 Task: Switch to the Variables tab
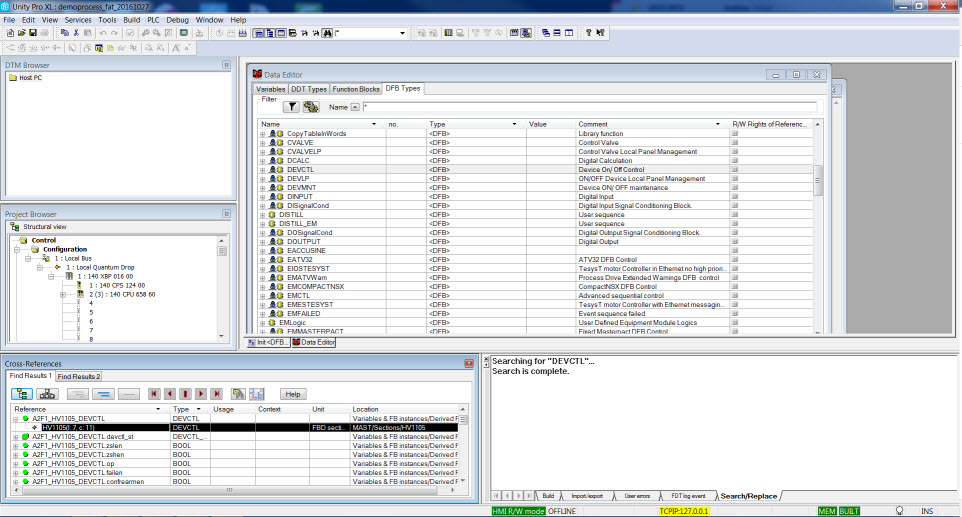tap(270, 89)
